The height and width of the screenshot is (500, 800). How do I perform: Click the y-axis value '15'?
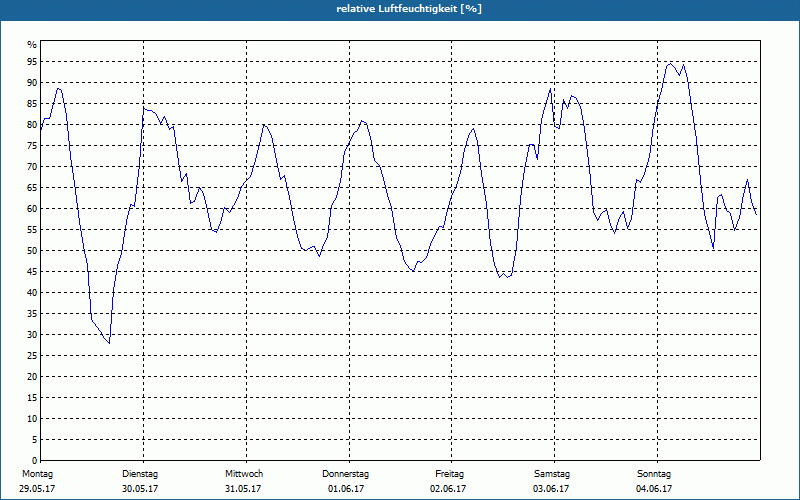click(32, 397)
